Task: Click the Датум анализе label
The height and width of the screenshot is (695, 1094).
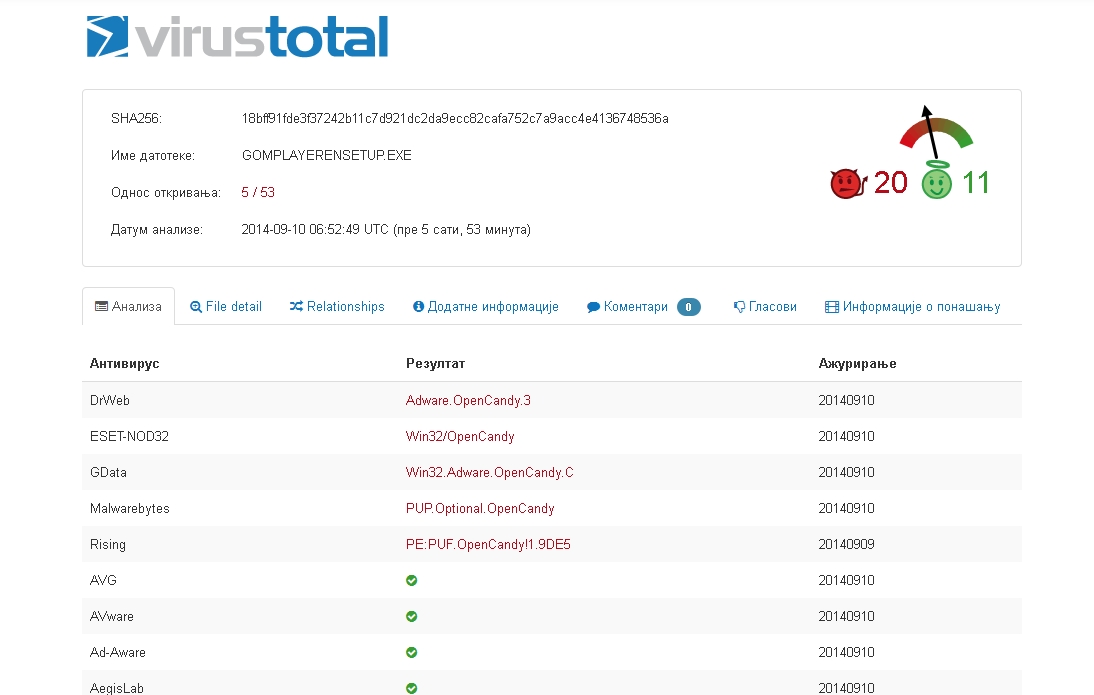Action: [x=156, y=230]
